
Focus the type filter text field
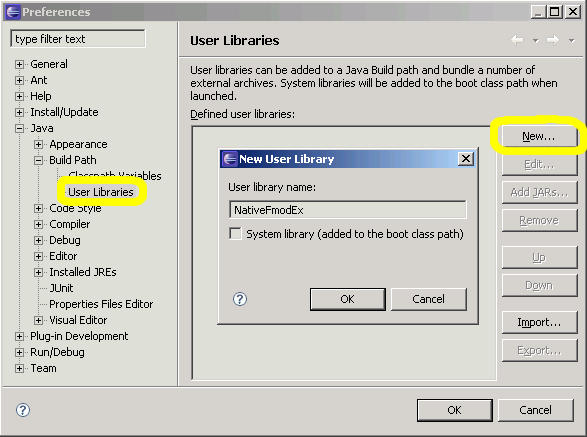(78, 39)
